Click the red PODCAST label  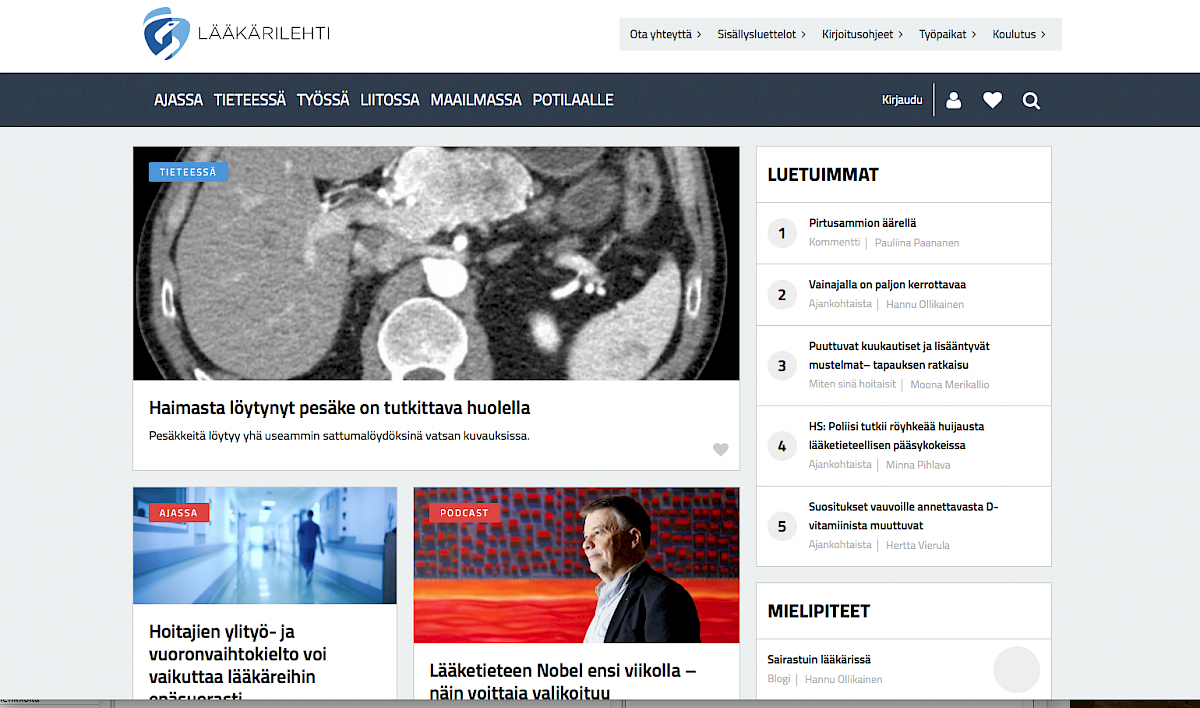464,513
